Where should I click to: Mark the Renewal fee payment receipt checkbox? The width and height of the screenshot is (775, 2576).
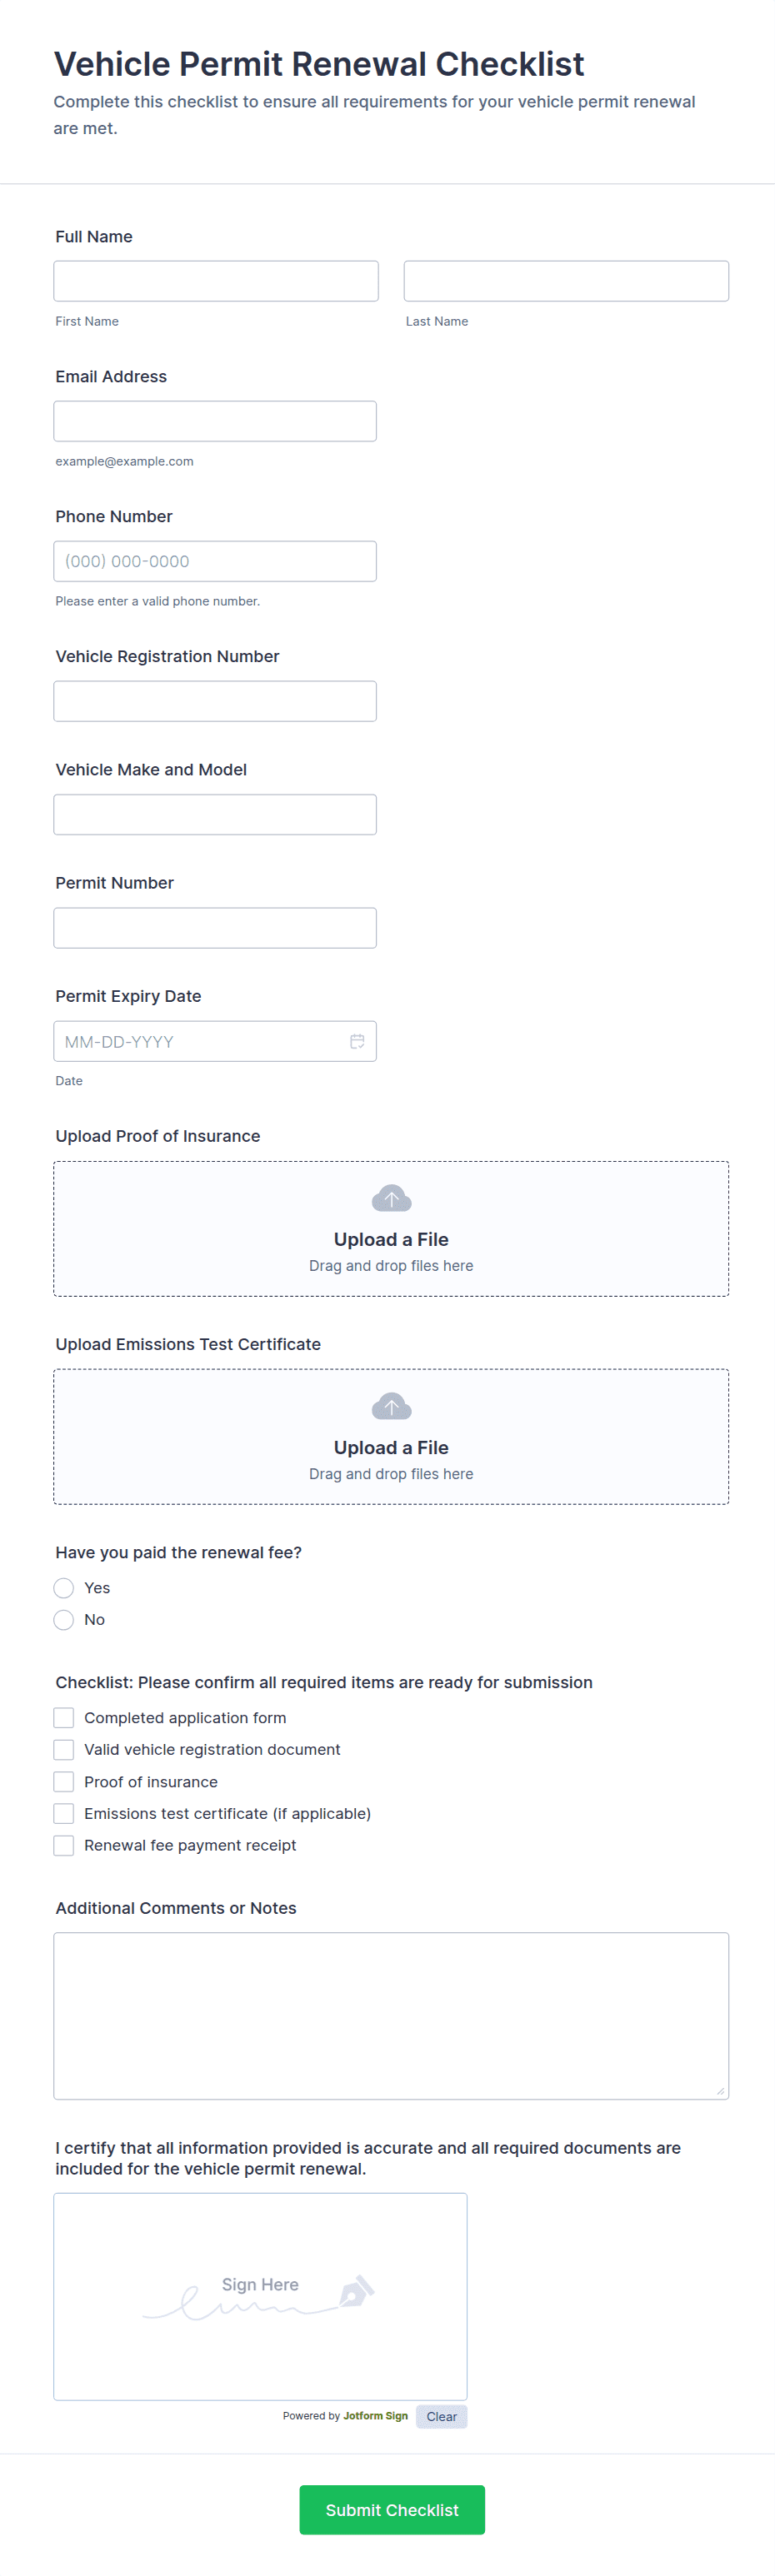[64, 1845]
